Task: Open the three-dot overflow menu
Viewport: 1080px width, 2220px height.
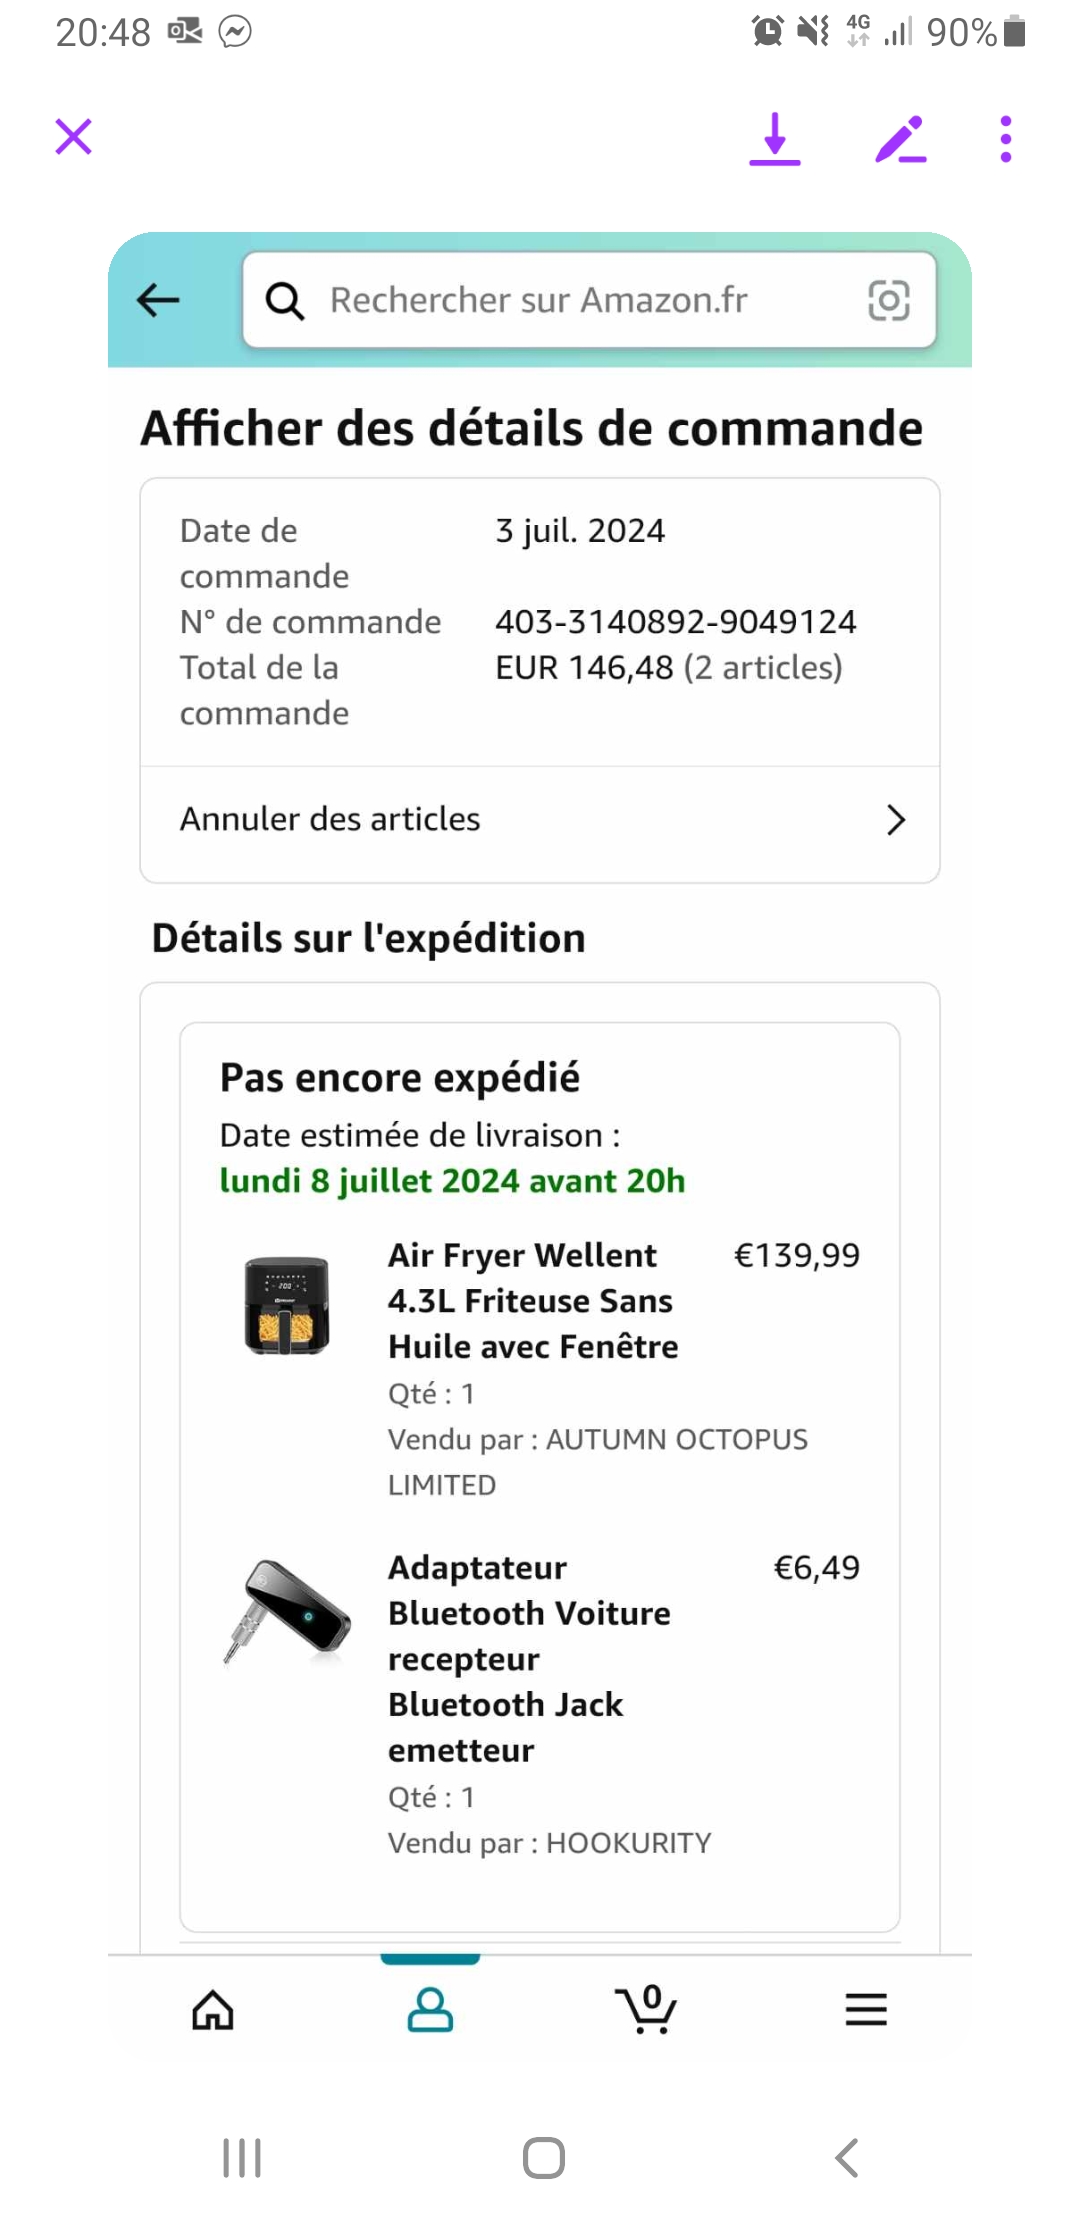Action: pyautogui.click(x=1006, y=139)
